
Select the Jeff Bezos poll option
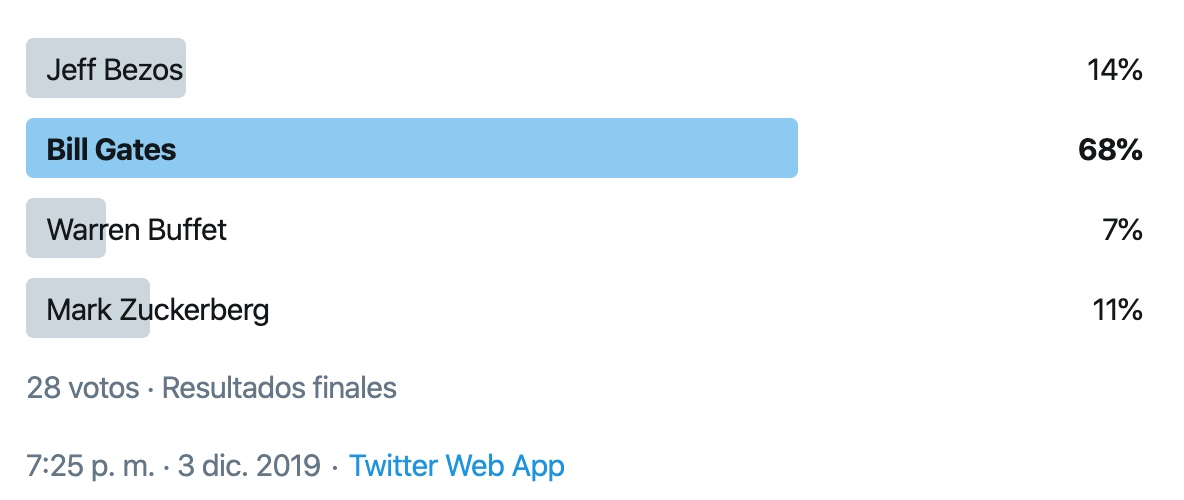click(x=584, y=69)
